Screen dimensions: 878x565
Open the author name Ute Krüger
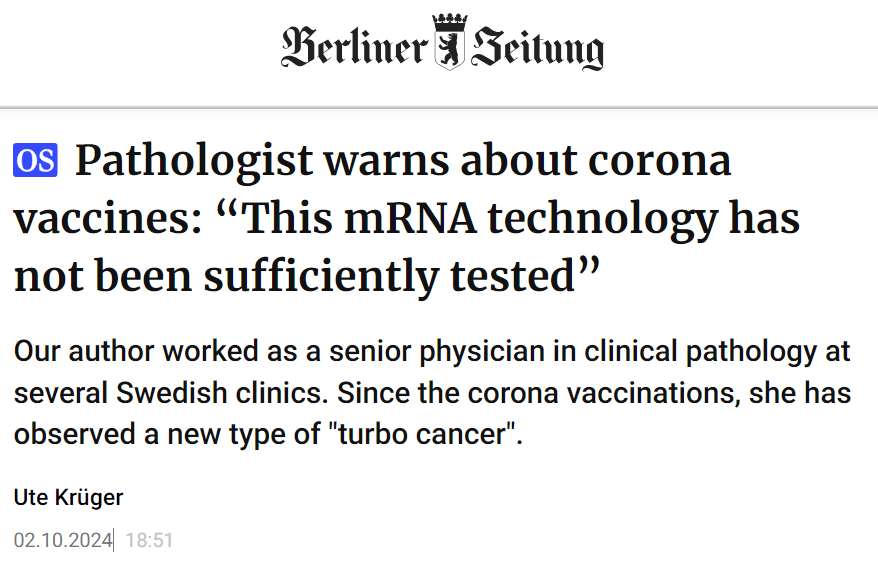pos(68,497)
